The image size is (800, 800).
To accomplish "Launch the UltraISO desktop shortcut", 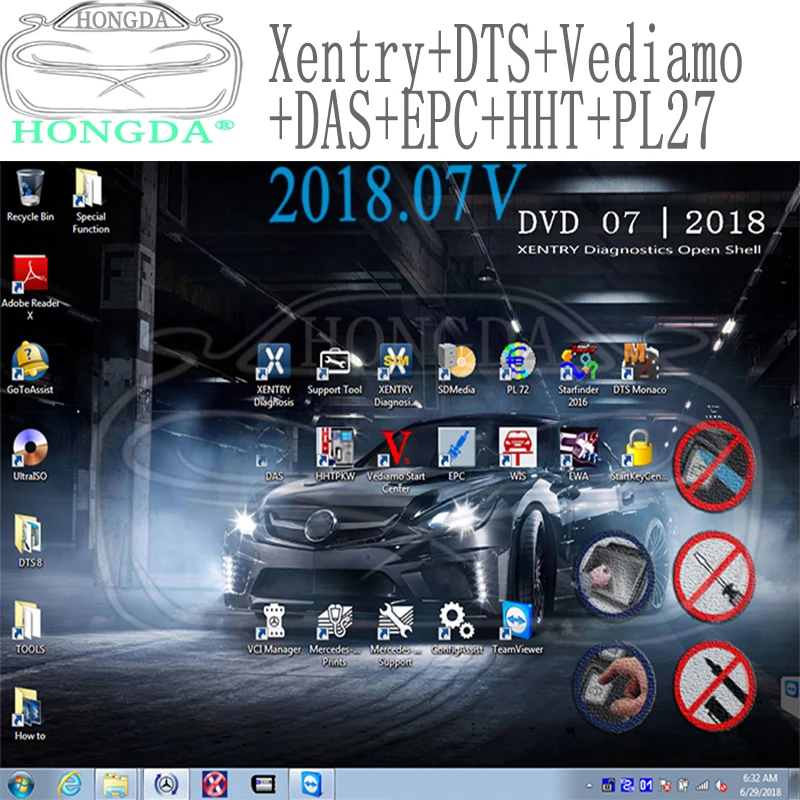I will click(30, 455).
